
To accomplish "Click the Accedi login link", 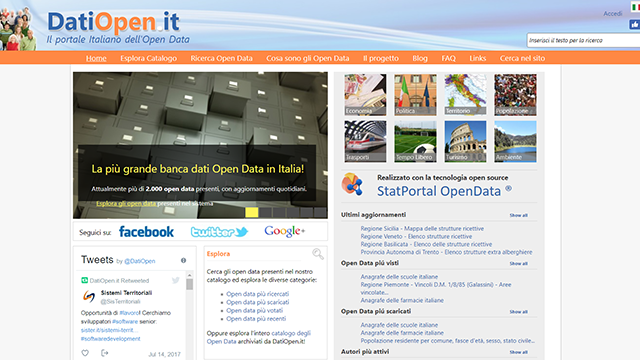I will tap(613, 13).
